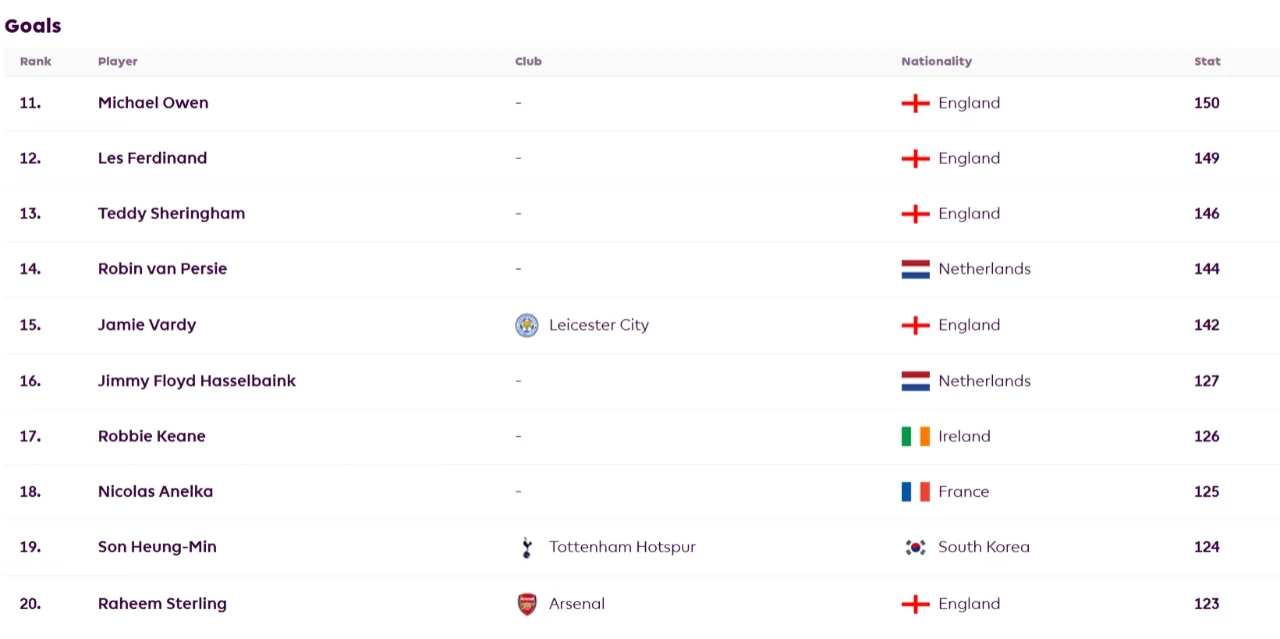1280x639 pixels.
Task: Click the France flag for Nicolas Anelka
Action: click(x=915, y=491)
